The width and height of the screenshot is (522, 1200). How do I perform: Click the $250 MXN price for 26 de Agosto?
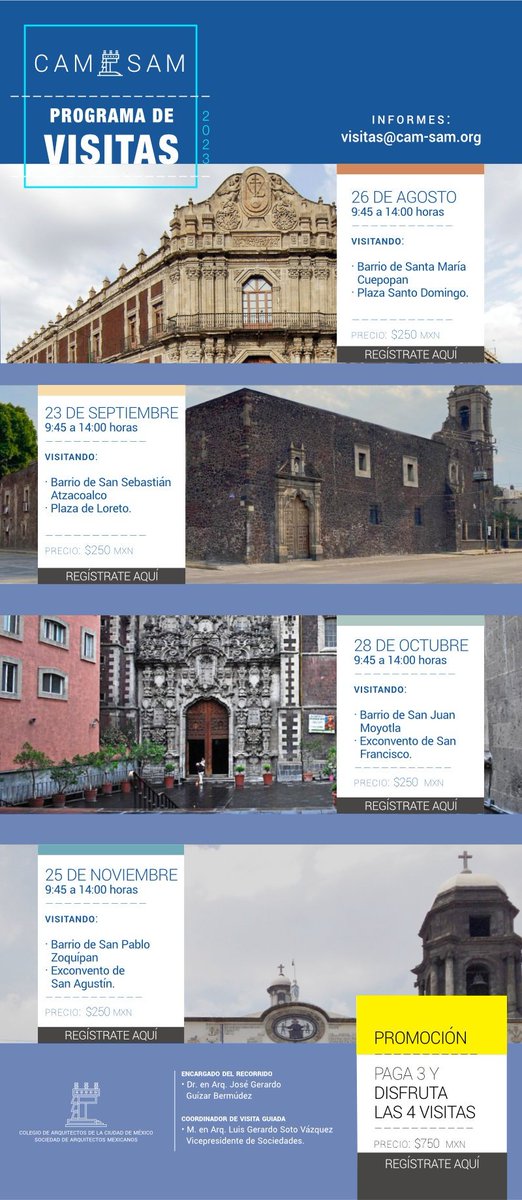(396, 335)
